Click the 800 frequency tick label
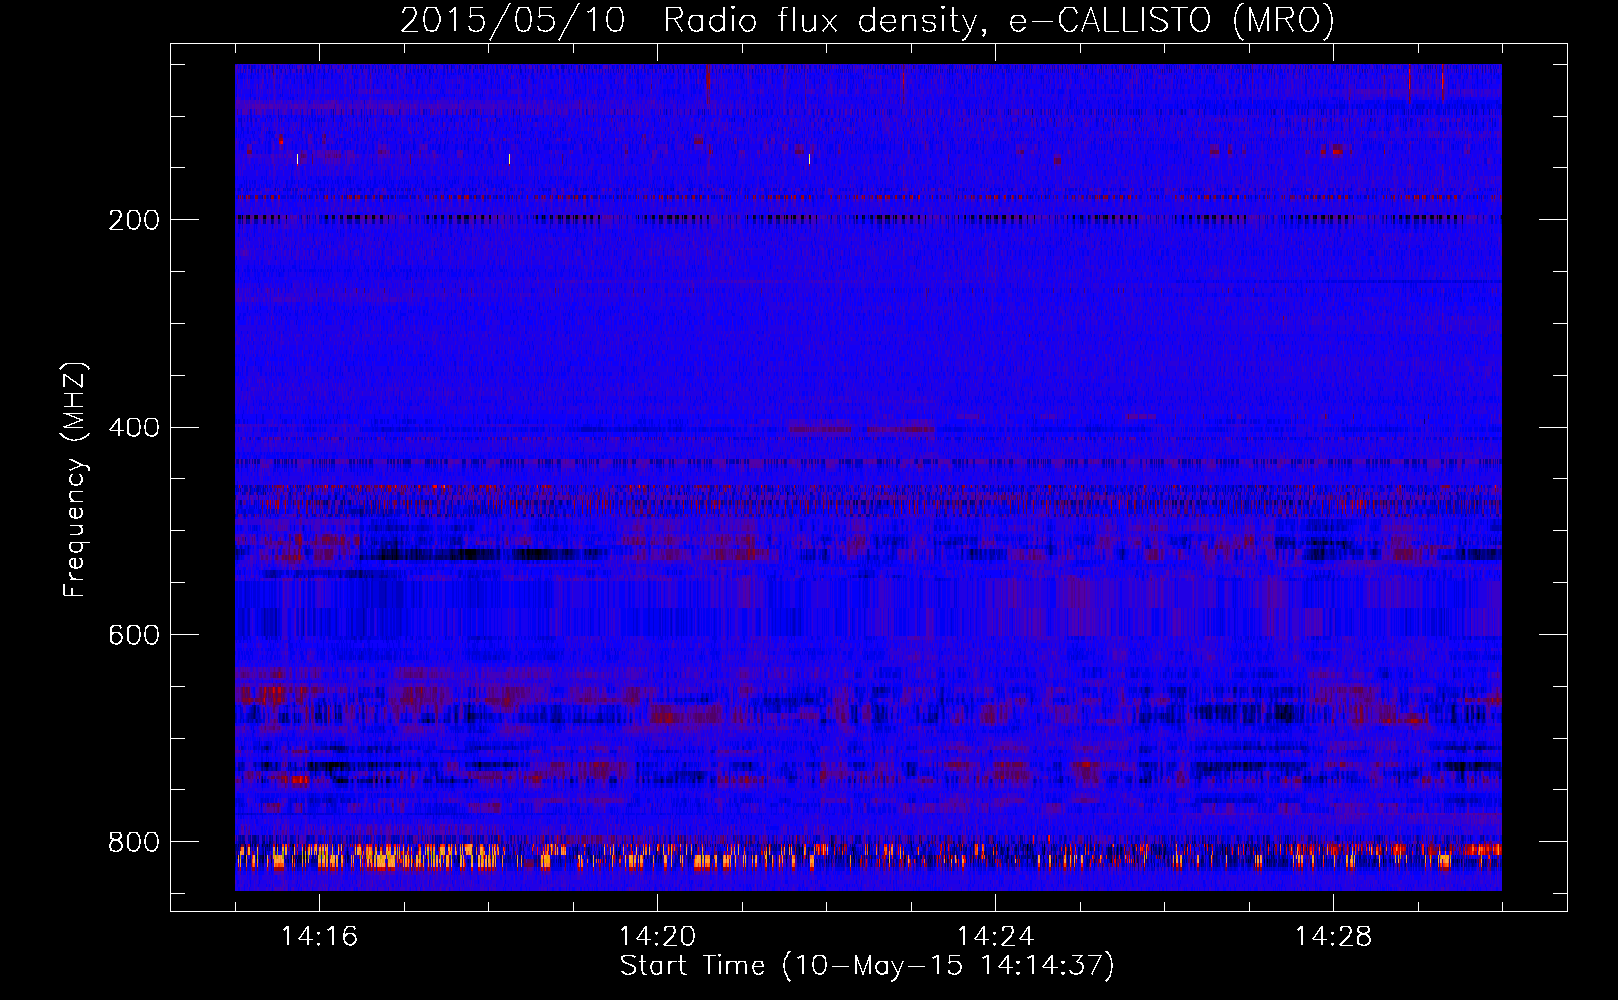 tap(133, 843)
